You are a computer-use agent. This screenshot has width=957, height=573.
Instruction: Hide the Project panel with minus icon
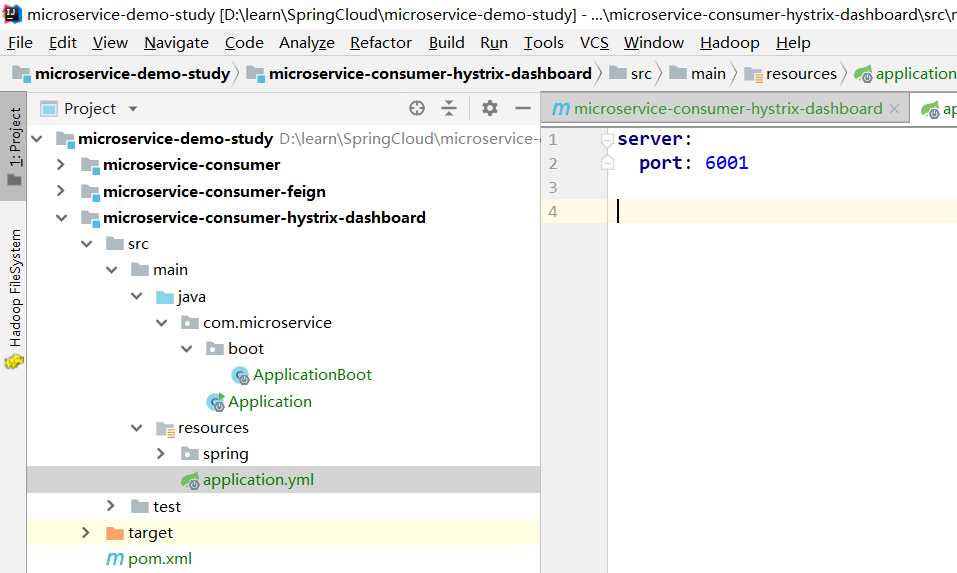522,109
